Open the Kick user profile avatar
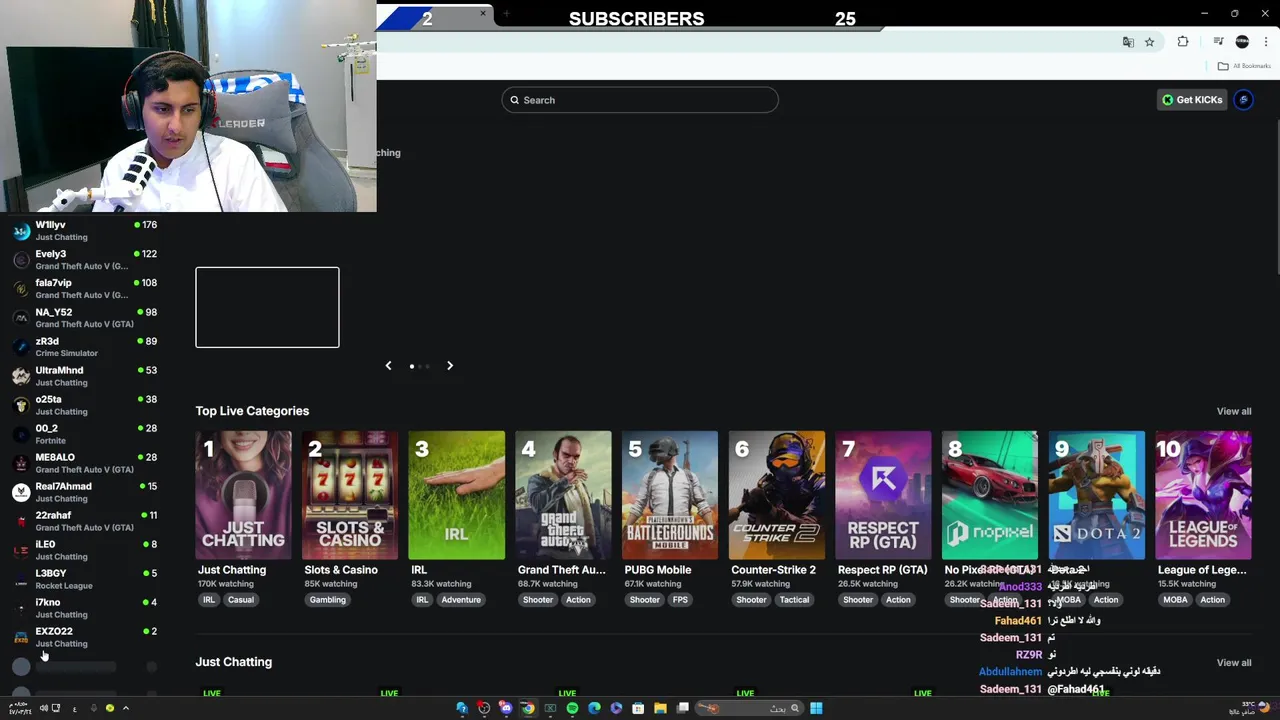The width and height of the screenshot is (1280, 720). coord(1244,100)
